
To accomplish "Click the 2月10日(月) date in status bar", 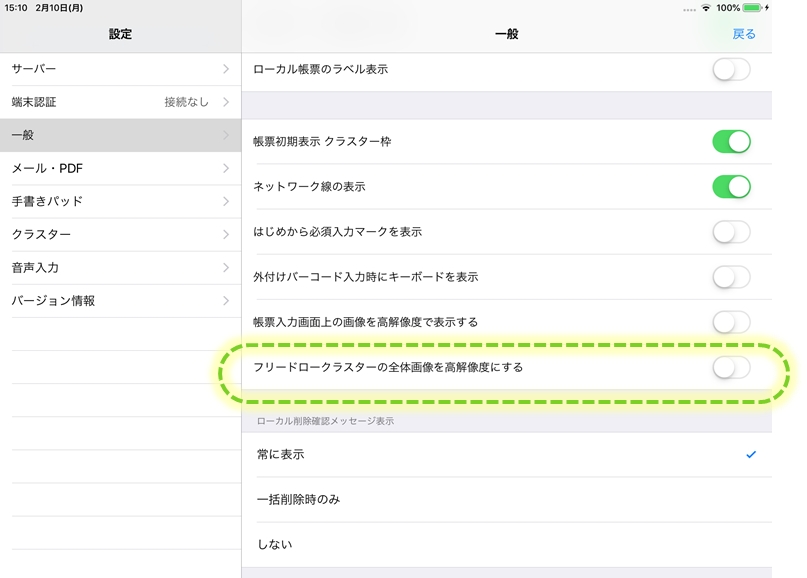I will coord(59,8).
